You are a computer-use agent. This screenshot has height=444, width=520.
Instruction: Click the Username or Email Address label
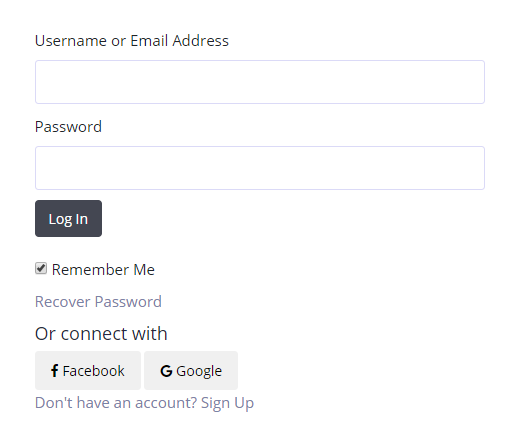coord(132,41)
